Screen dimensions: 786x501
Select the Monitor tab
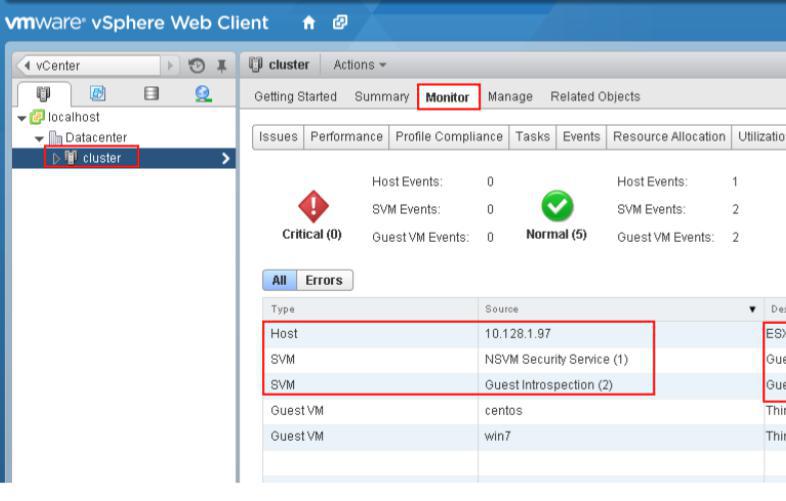tap(448, 97)
